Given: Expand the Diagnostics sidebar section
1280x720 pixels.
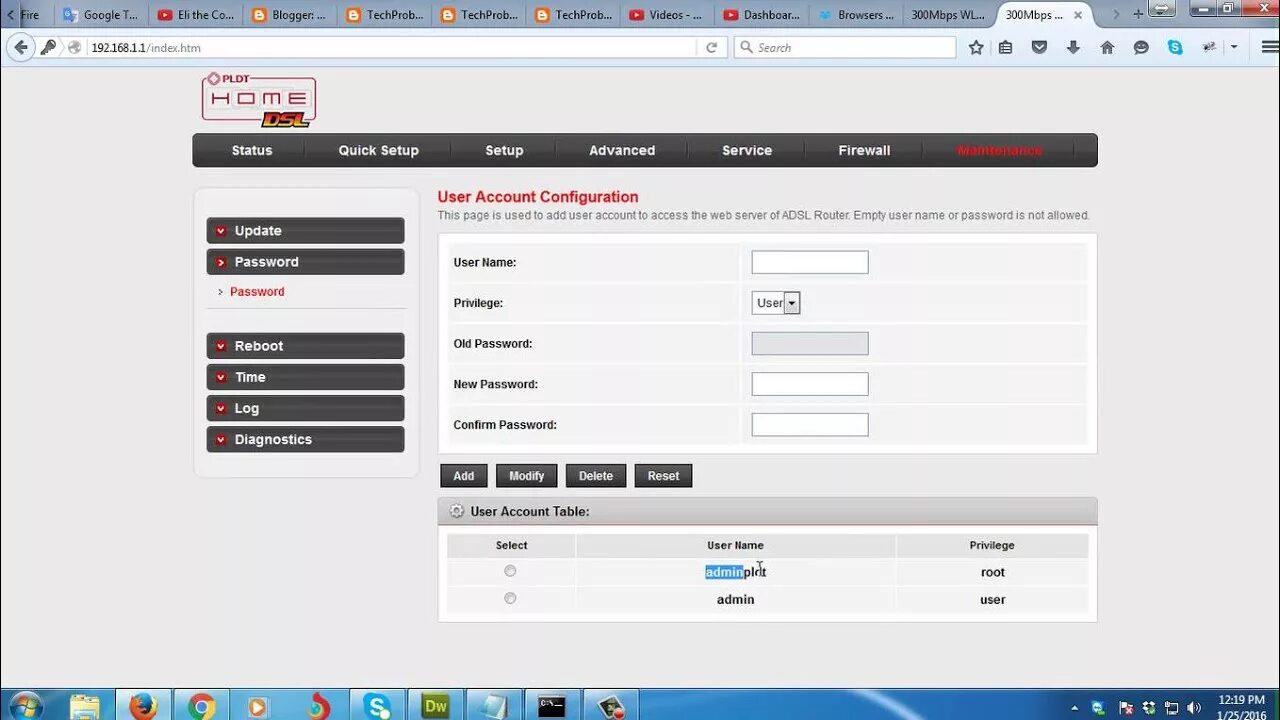Looking at the screenshot, I should [x=305, y=439].
